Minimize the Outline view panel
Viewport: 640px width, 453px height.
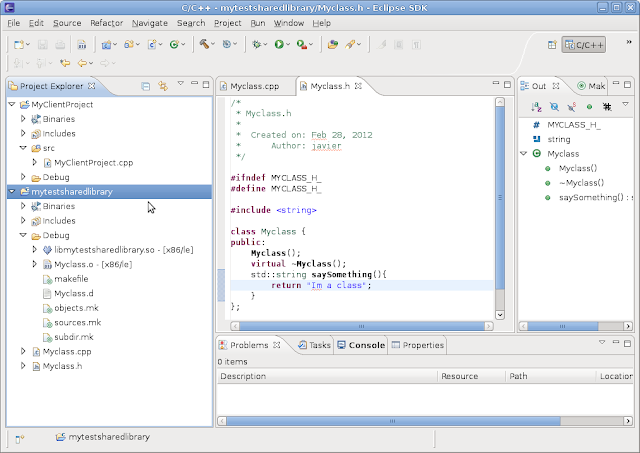pyautogui.click(x=616, y=83)
